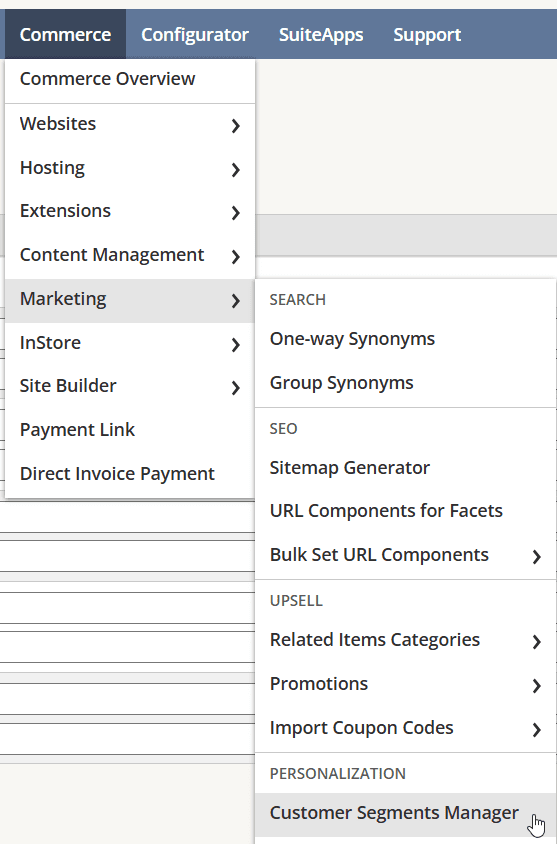Expand Bulk Set URL Components chevron

536,557
